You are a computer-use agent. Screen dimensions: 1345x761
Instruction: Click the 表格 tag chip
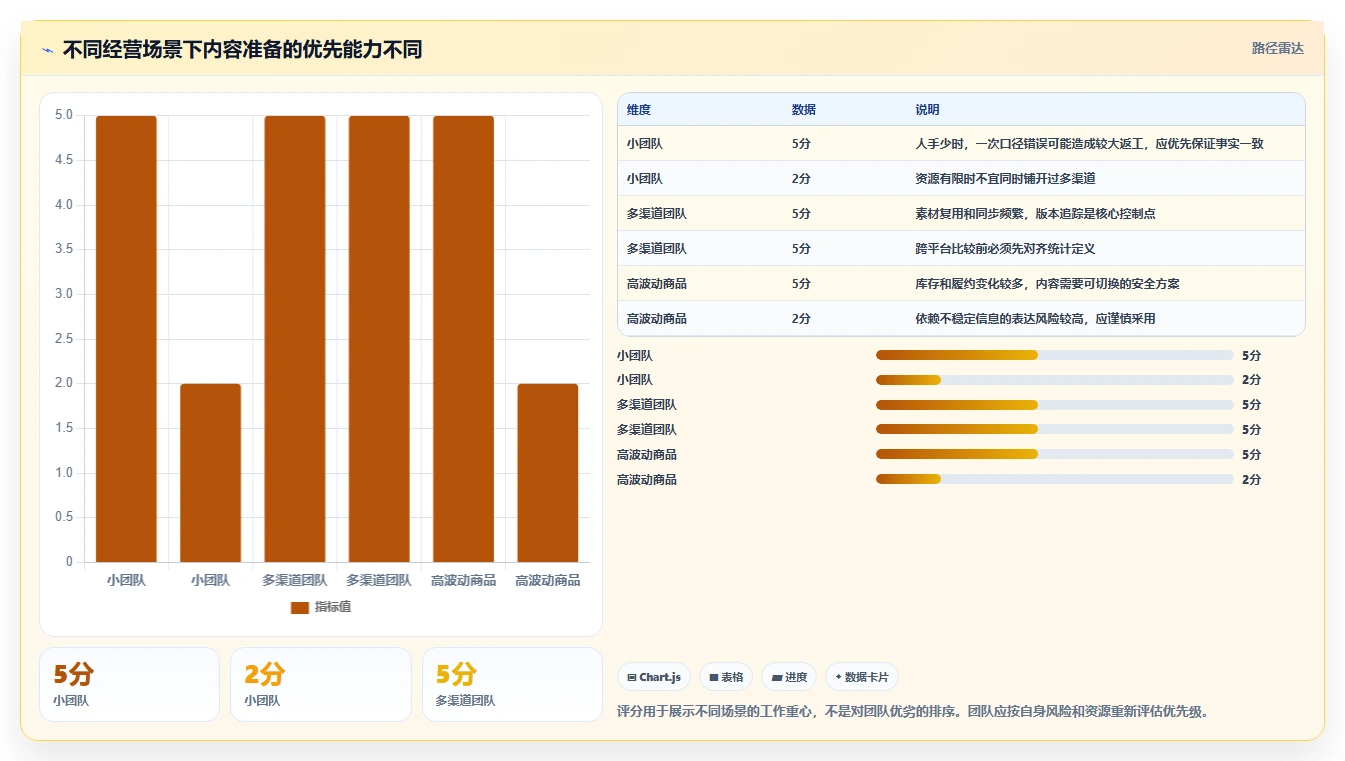[x=726, y=677]
